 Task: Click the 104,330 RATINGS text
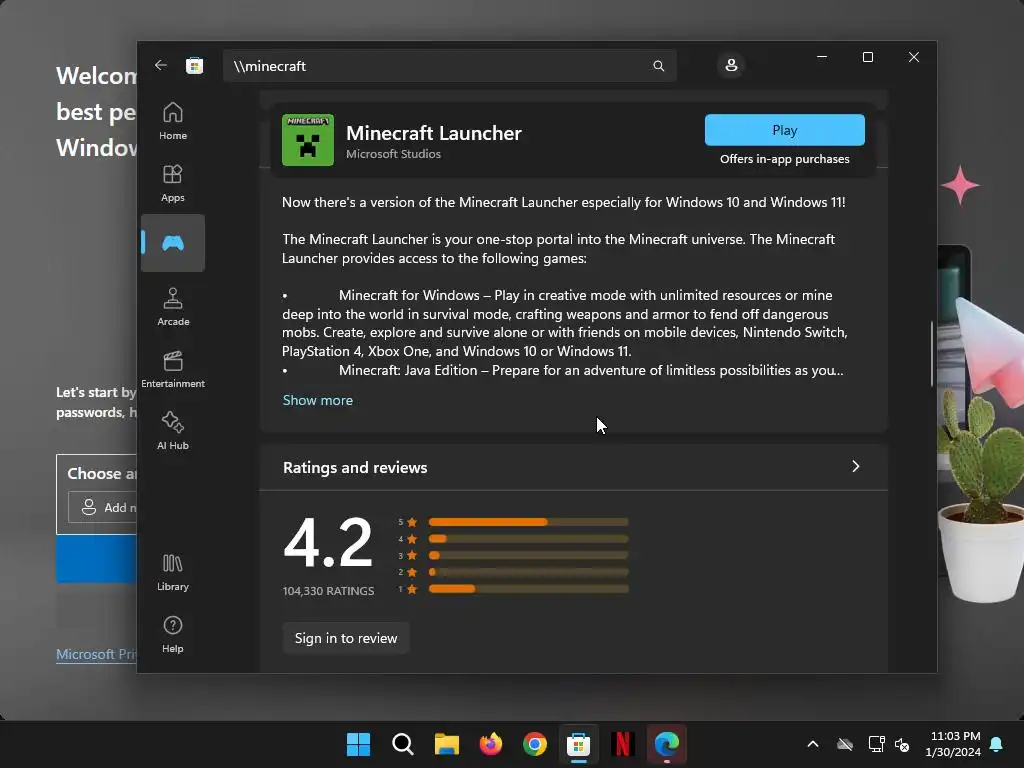coord(328,591)
